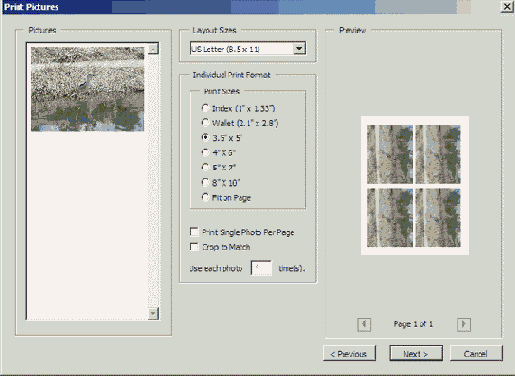Cancel the Print Pictures dialog

(476, 353)
